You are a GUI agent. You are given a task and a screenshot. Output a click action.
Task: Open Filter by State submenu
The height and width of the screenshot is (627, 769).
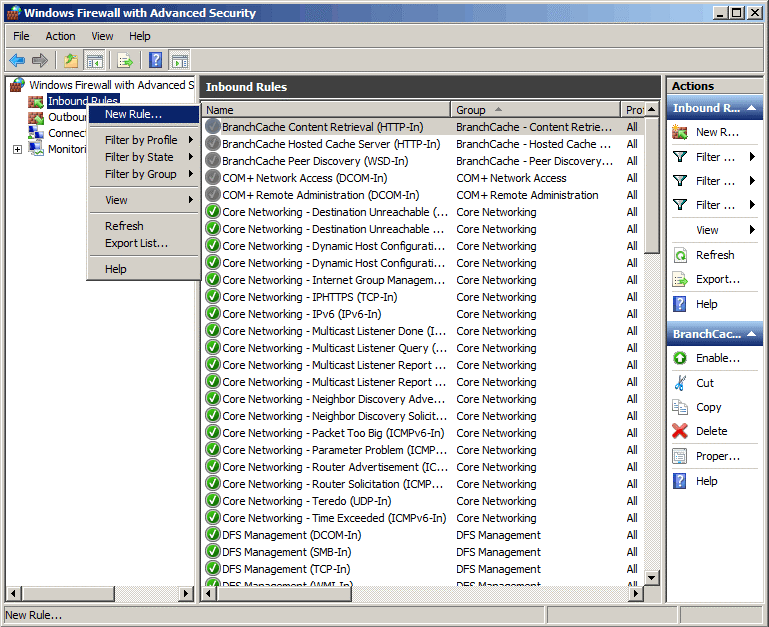pos(144,157)
